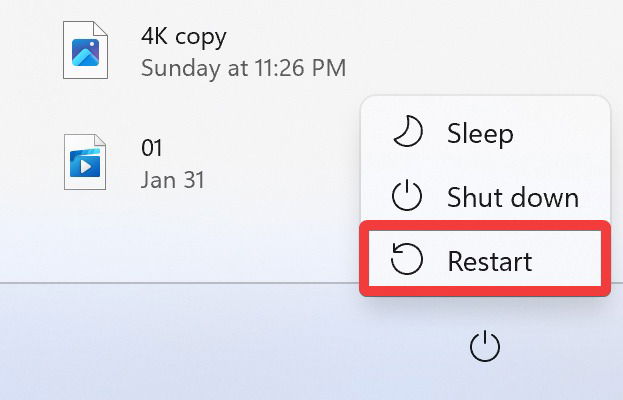The height and width of the screenshot is (400, 623).
Task: Click the circular arrow Restart icon
Action: point(406,259)
